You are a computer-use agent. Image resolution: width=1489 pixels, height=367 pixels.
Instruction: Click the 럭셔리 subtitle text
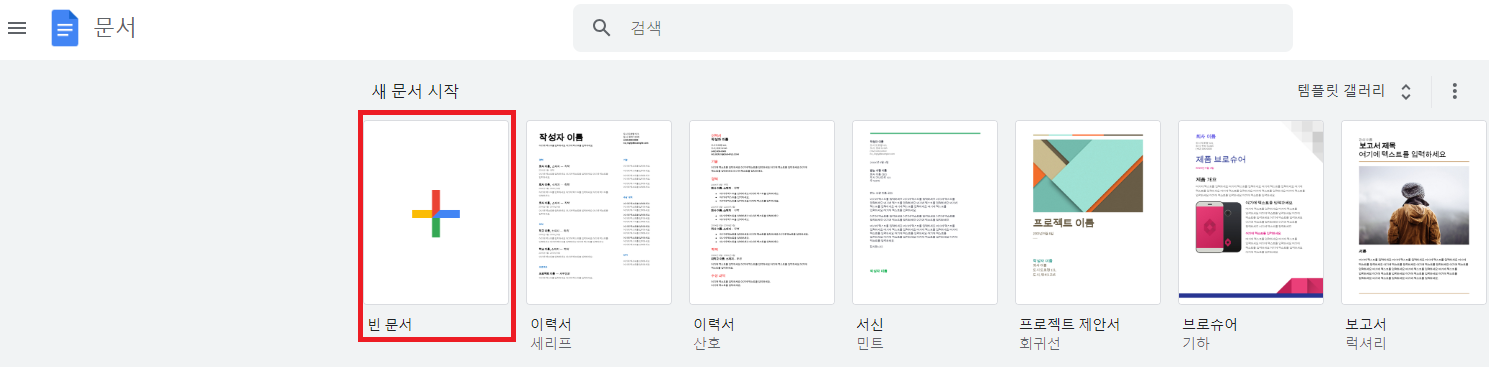(x=1366, y=344)
